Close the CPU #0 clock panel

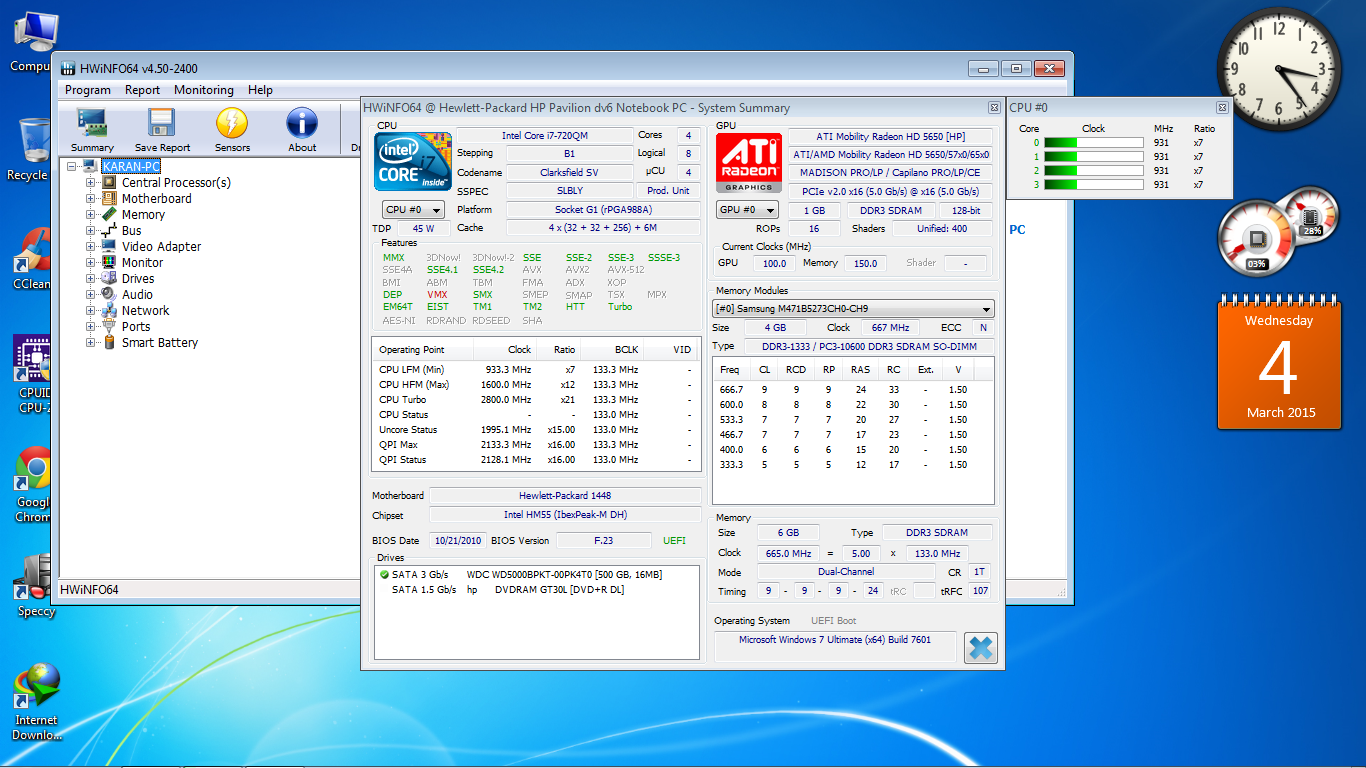[x=1222, y=108]
